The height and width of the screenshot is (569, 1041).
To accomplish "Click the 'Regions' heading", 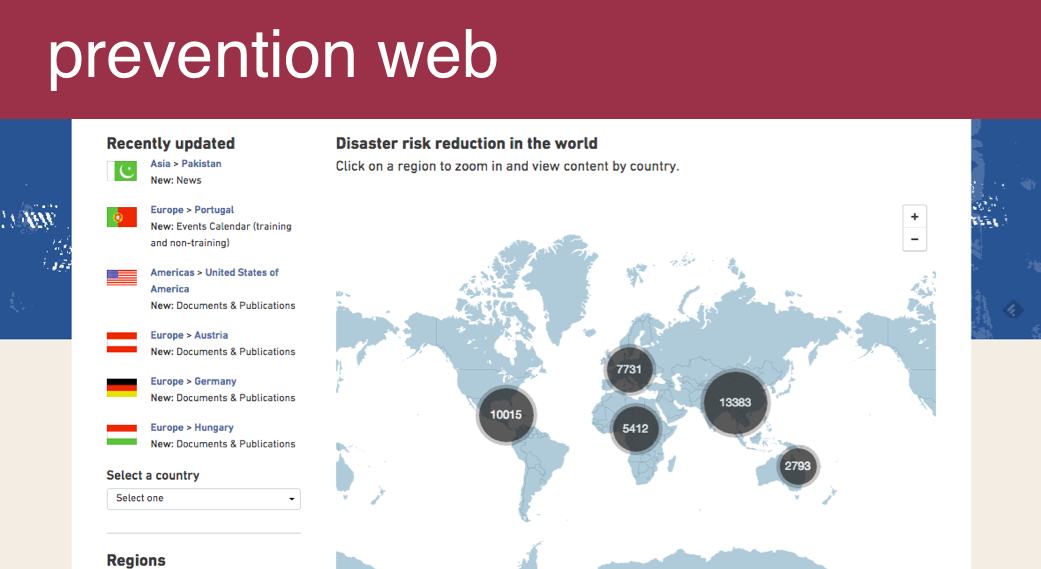I will pos(136,560).
